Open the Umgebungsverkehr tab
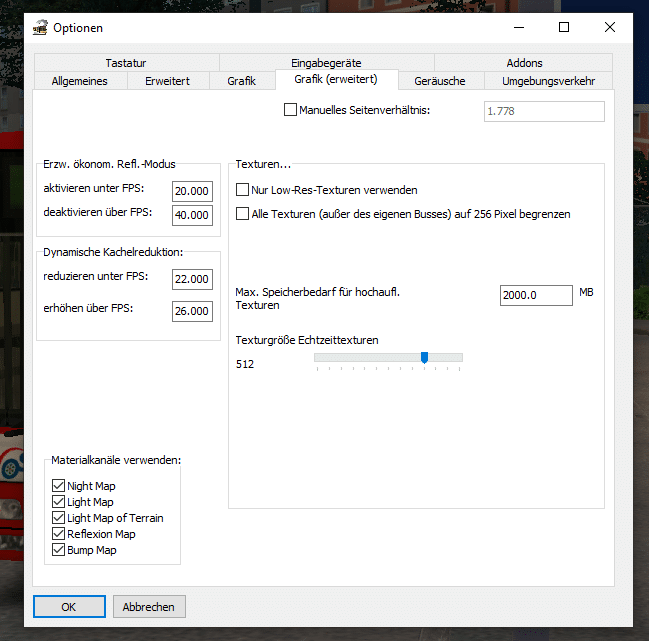Viewport: 649px width, 641px height. (x=548, y=81)
